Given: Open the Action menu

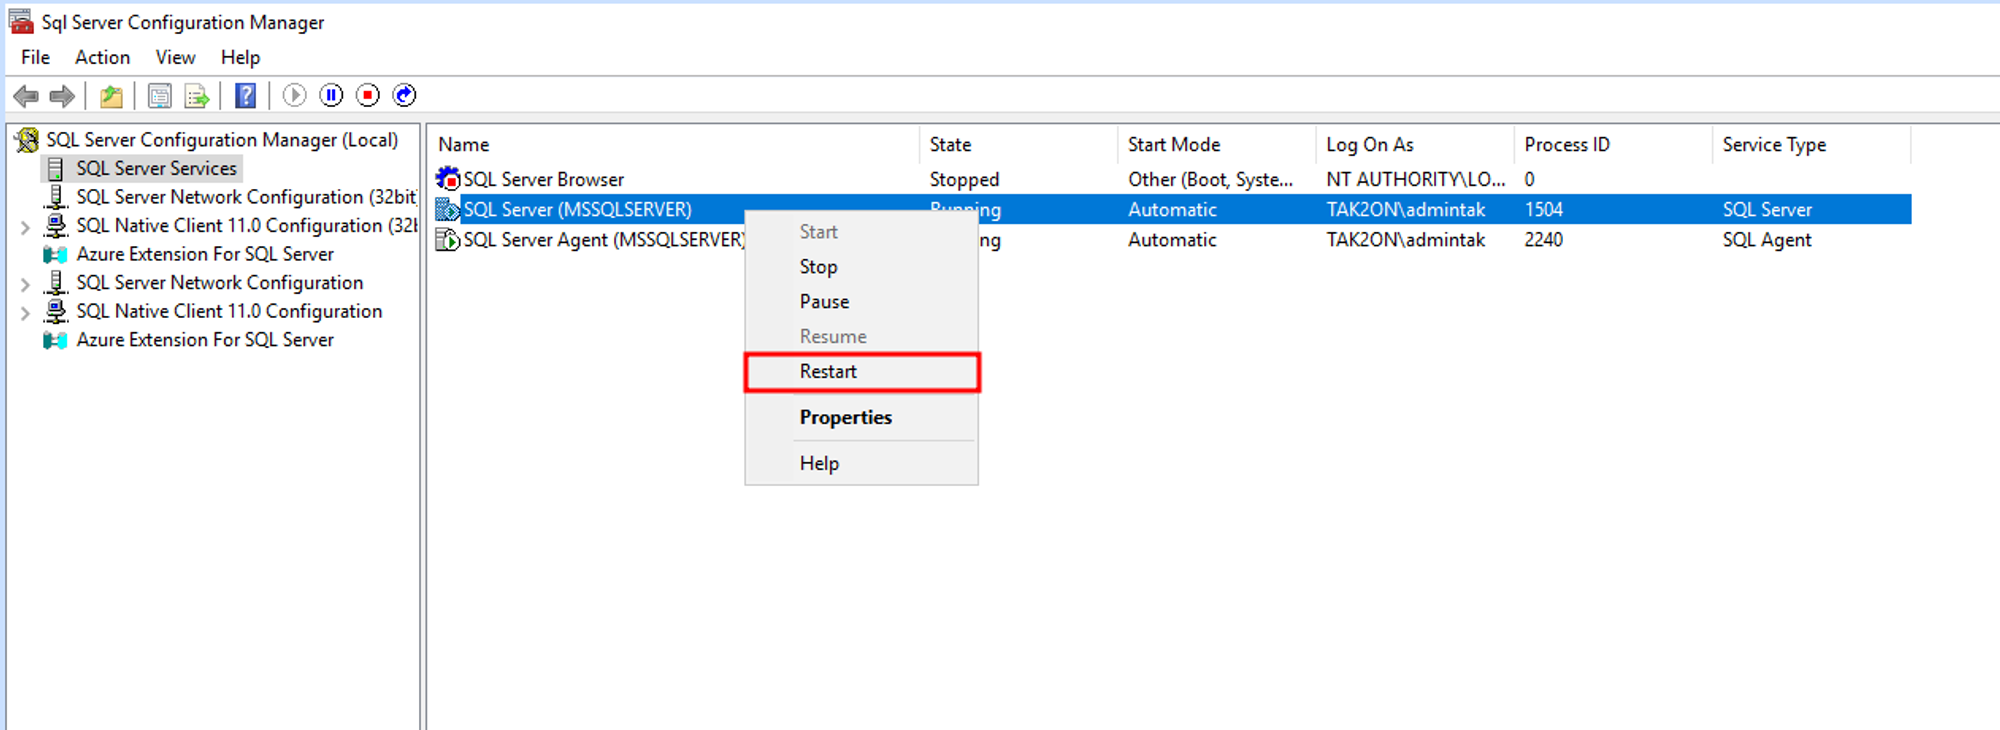Looking at the screenshot, I should coord(102,57).
